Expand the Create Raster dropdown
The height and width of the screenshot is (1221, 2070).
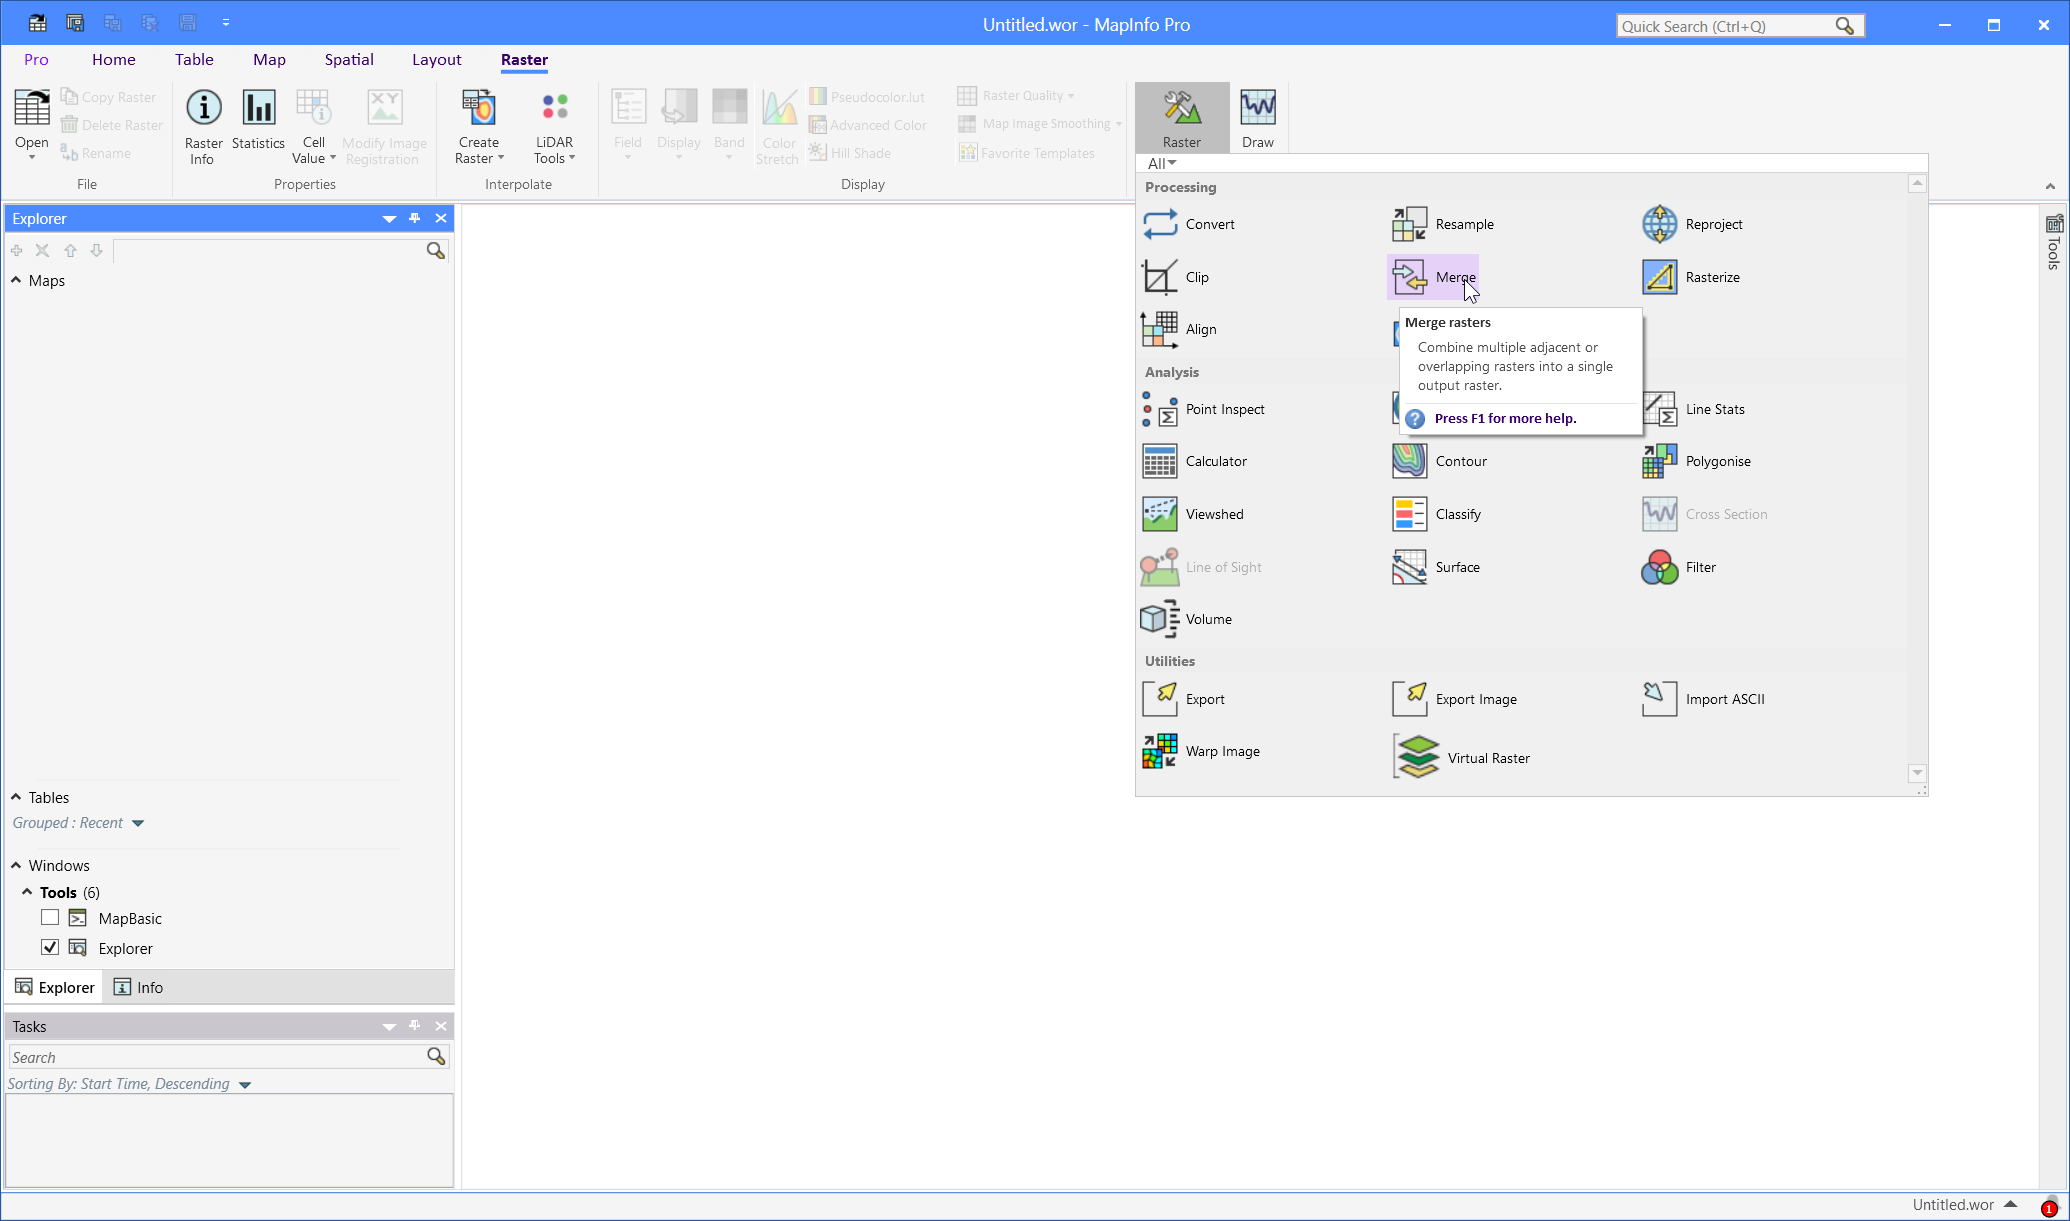tap(479, 151)
